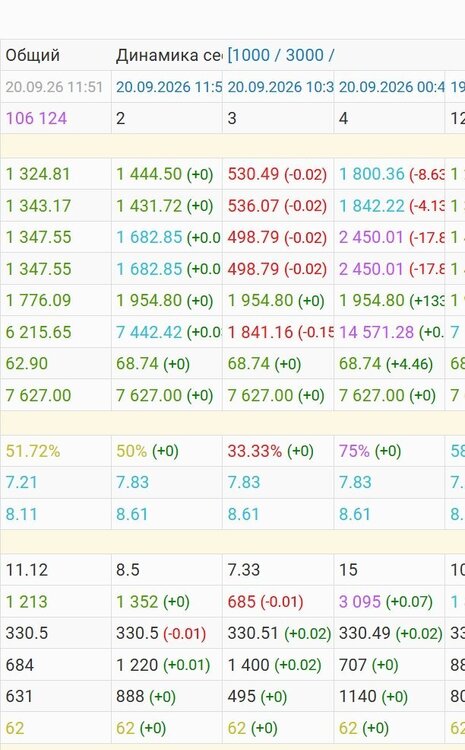This screenshot has height=750, width=465.
Task: Select the 1 352 (+0) value
Action: coord(153,601)
